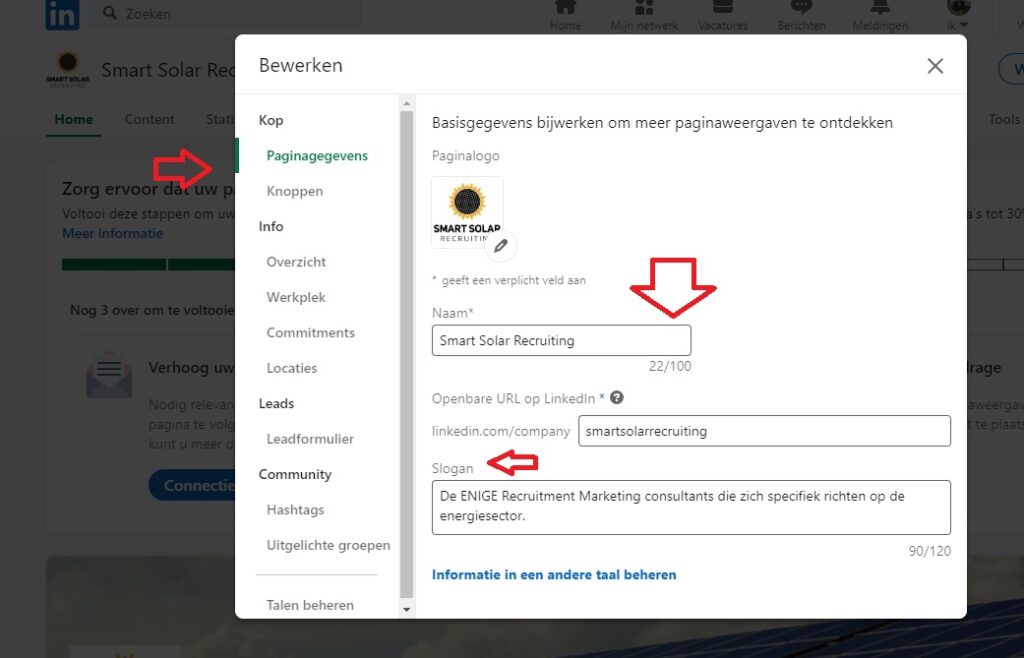Image resolution: width=1024 pixels, height=658 pixels.
Task: Click the help icon beside Openbare URL
Action: (x=617, y=397)
